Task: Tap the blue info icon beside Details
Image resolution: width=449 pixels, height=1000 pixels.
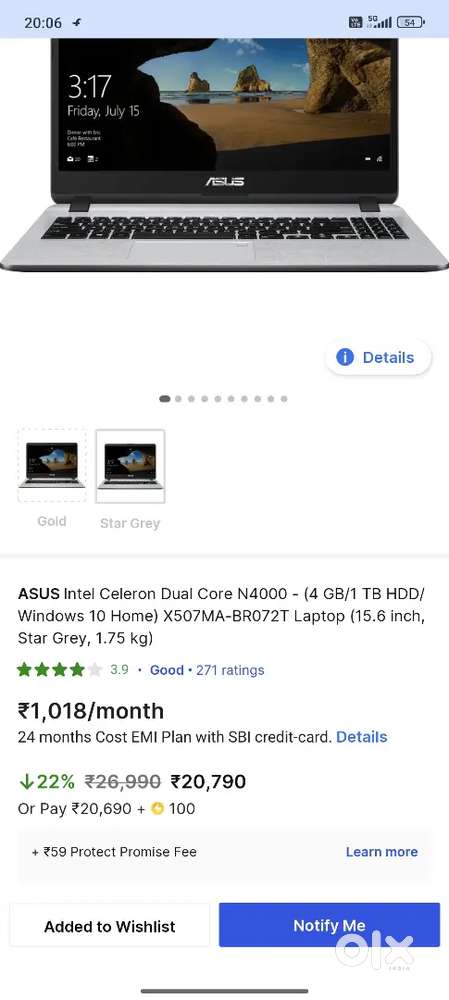Action: [x=344, y=357]
